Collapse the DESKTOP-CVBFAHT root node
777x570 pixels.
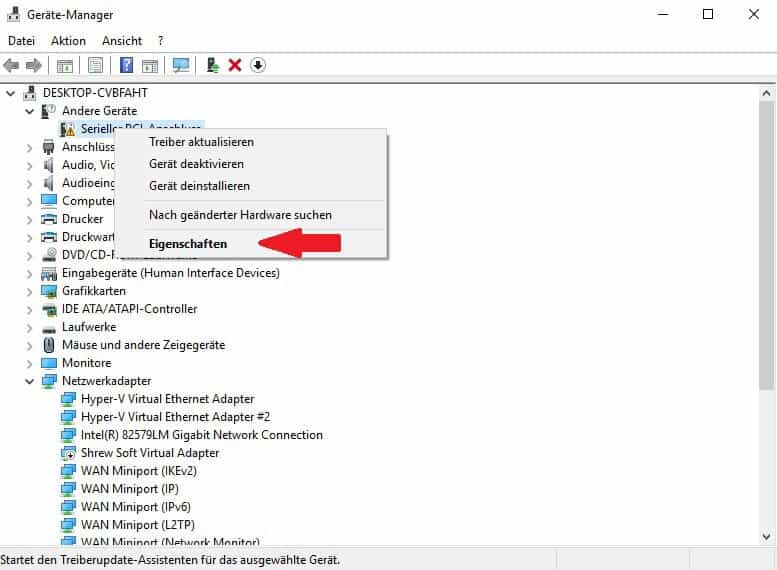[x=11, y=93]
